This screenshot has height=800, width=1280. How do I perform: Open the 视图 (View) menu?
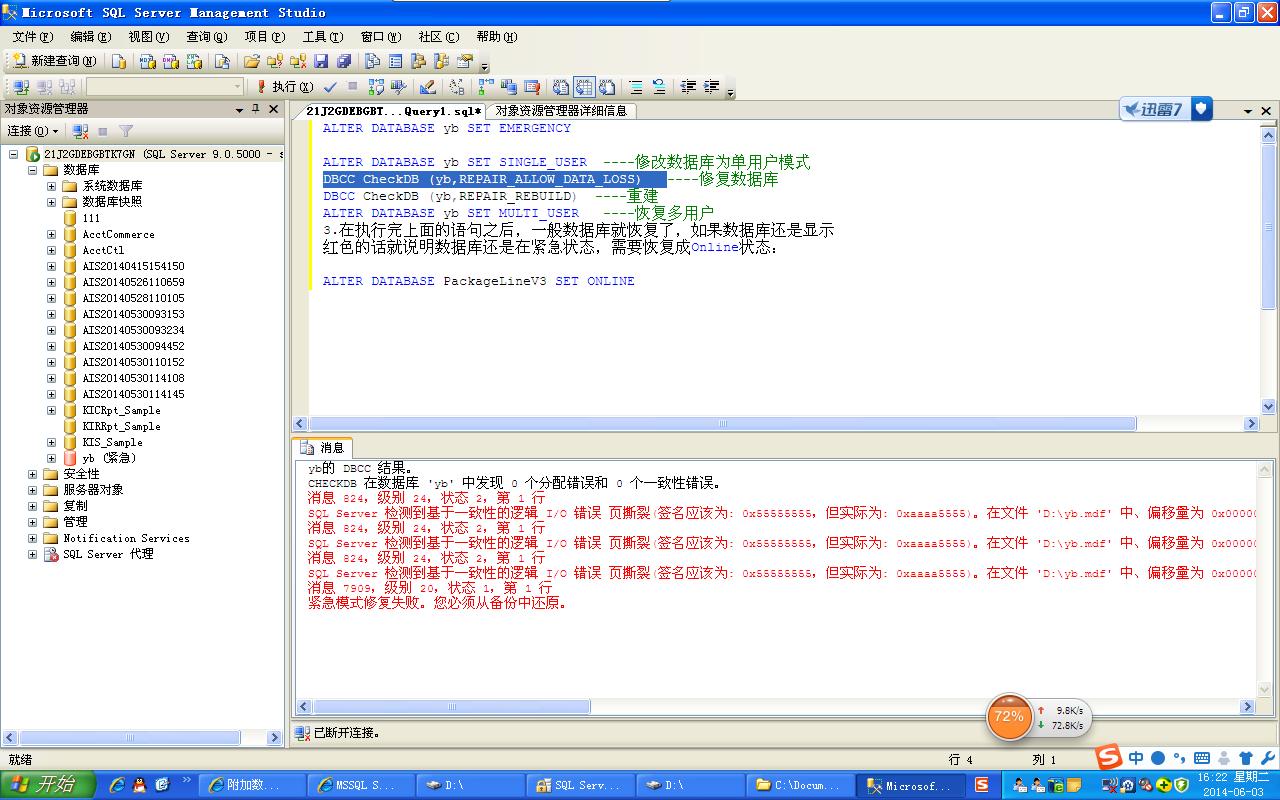[x=148, y=37]
